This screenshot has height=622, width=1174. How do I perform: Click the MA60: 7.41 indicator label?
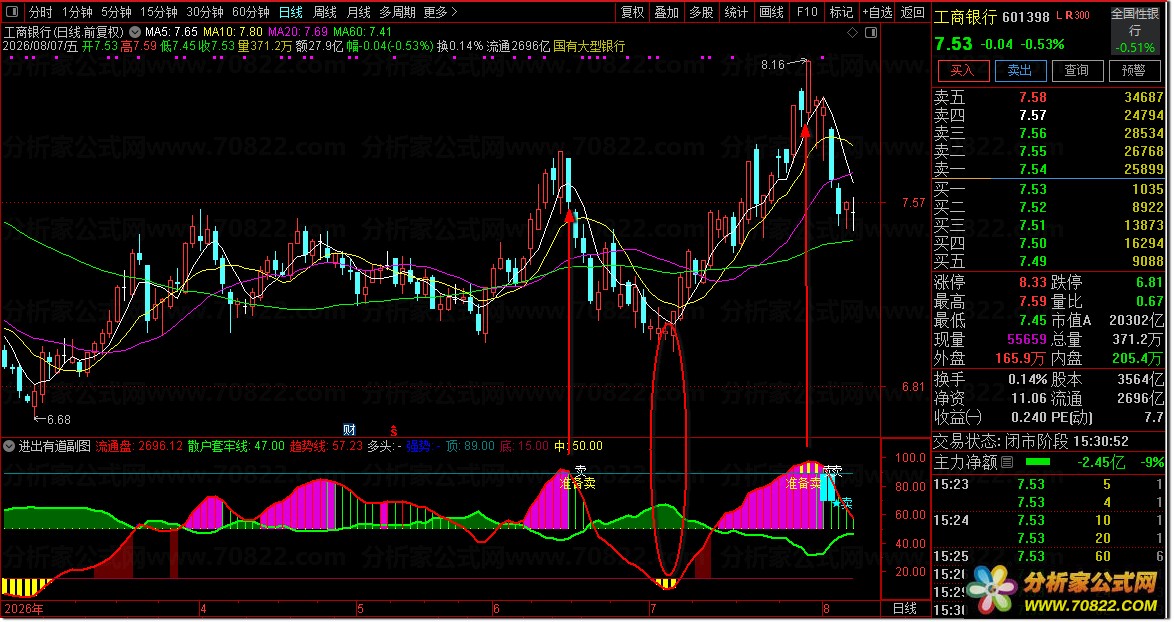point(362,32)
